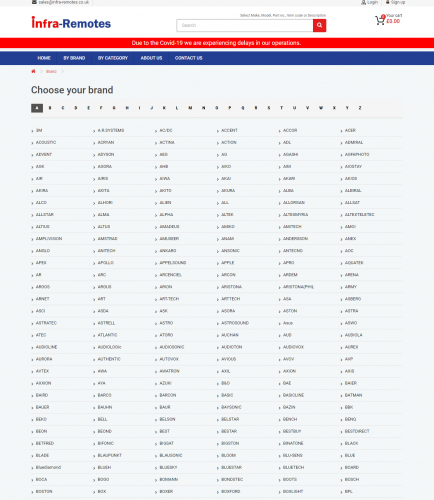Click the email envelope icon
This screenshot has height=500, width=434.
coord(34,2)
